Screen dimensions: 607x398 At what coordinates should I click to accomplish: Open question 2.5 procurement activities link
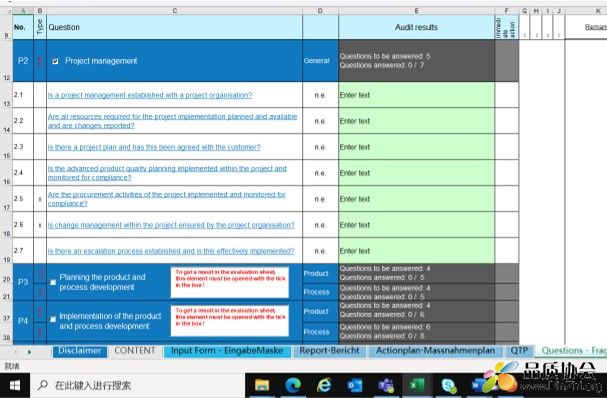click(x=167, y=199)
